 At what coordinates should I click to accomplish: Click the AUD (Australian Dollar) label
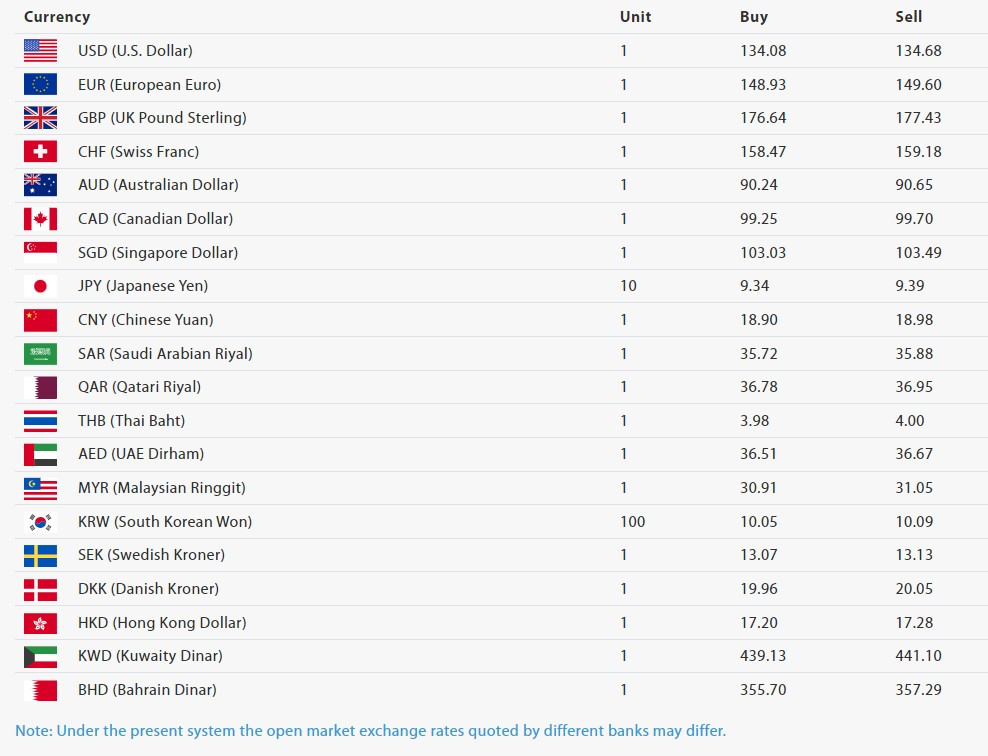(x=158, y=185)
